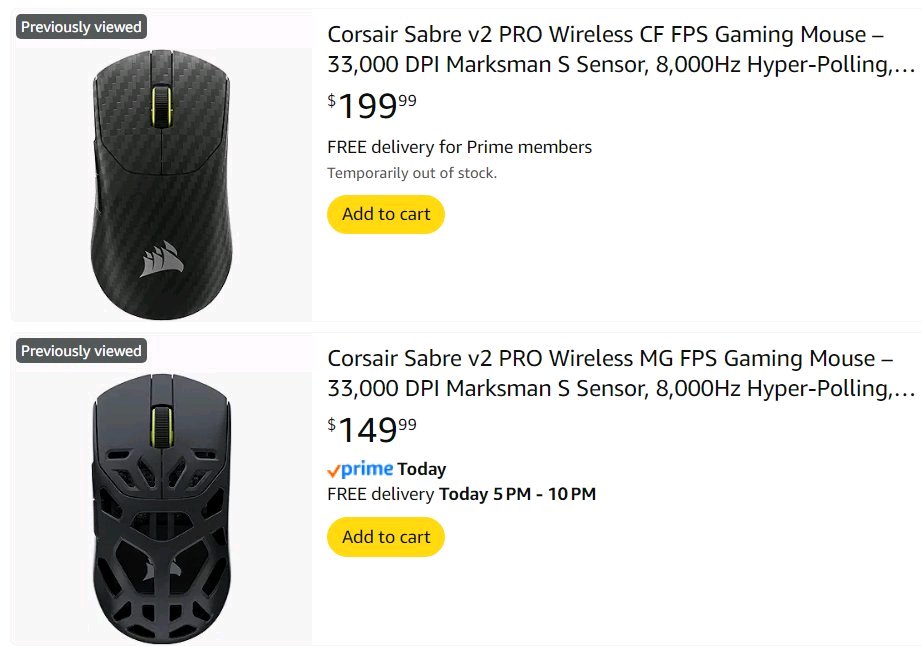Click the bold Today label next to prime
The height and width of the screenshot is (654, 922).
click(422, 469)
